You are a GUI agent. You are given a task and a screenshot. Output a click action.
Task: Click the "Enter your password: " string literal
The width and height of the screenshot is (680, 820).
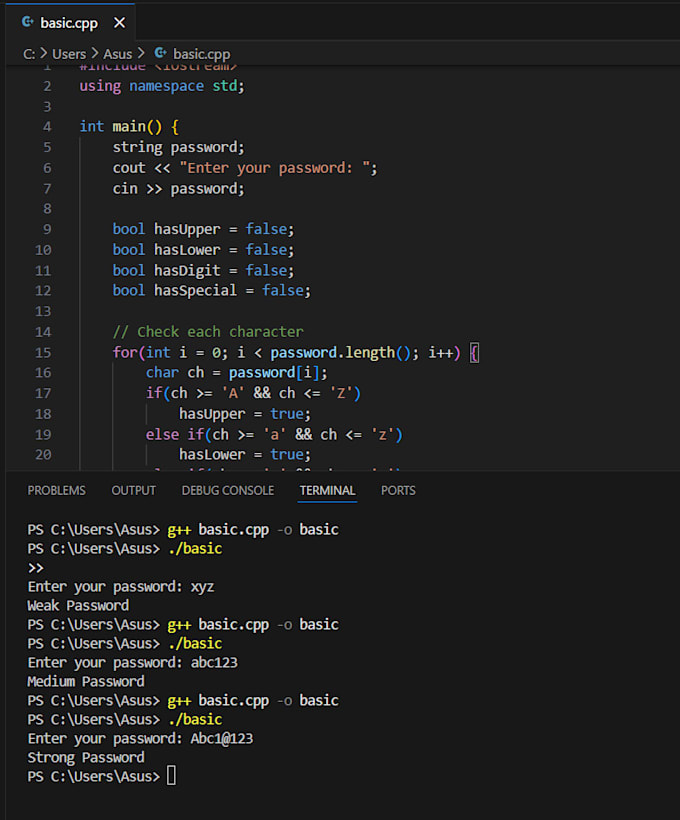[x=275, y=168]
